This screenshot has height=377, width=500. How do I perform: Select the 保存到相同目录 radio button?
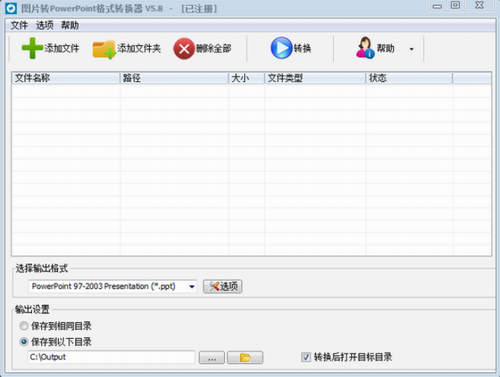click(x=24, y=326)
